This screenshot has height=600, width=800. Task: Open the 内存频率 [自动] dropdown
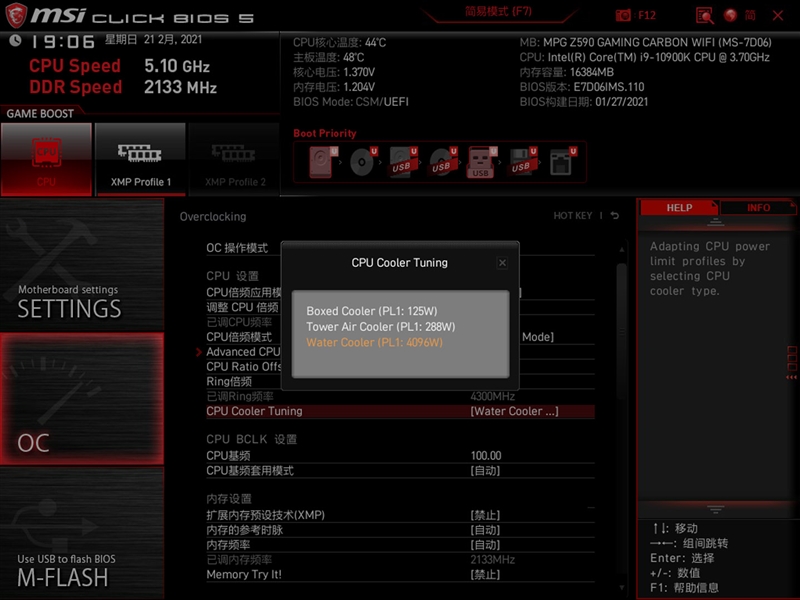[x=485, y=545]
